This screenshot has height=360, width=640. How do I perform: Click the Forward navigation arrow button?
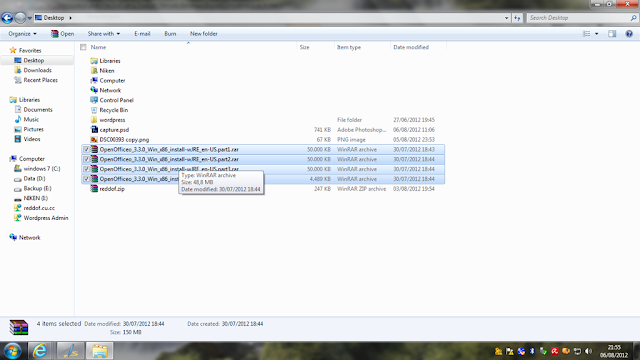coord(20,18)
